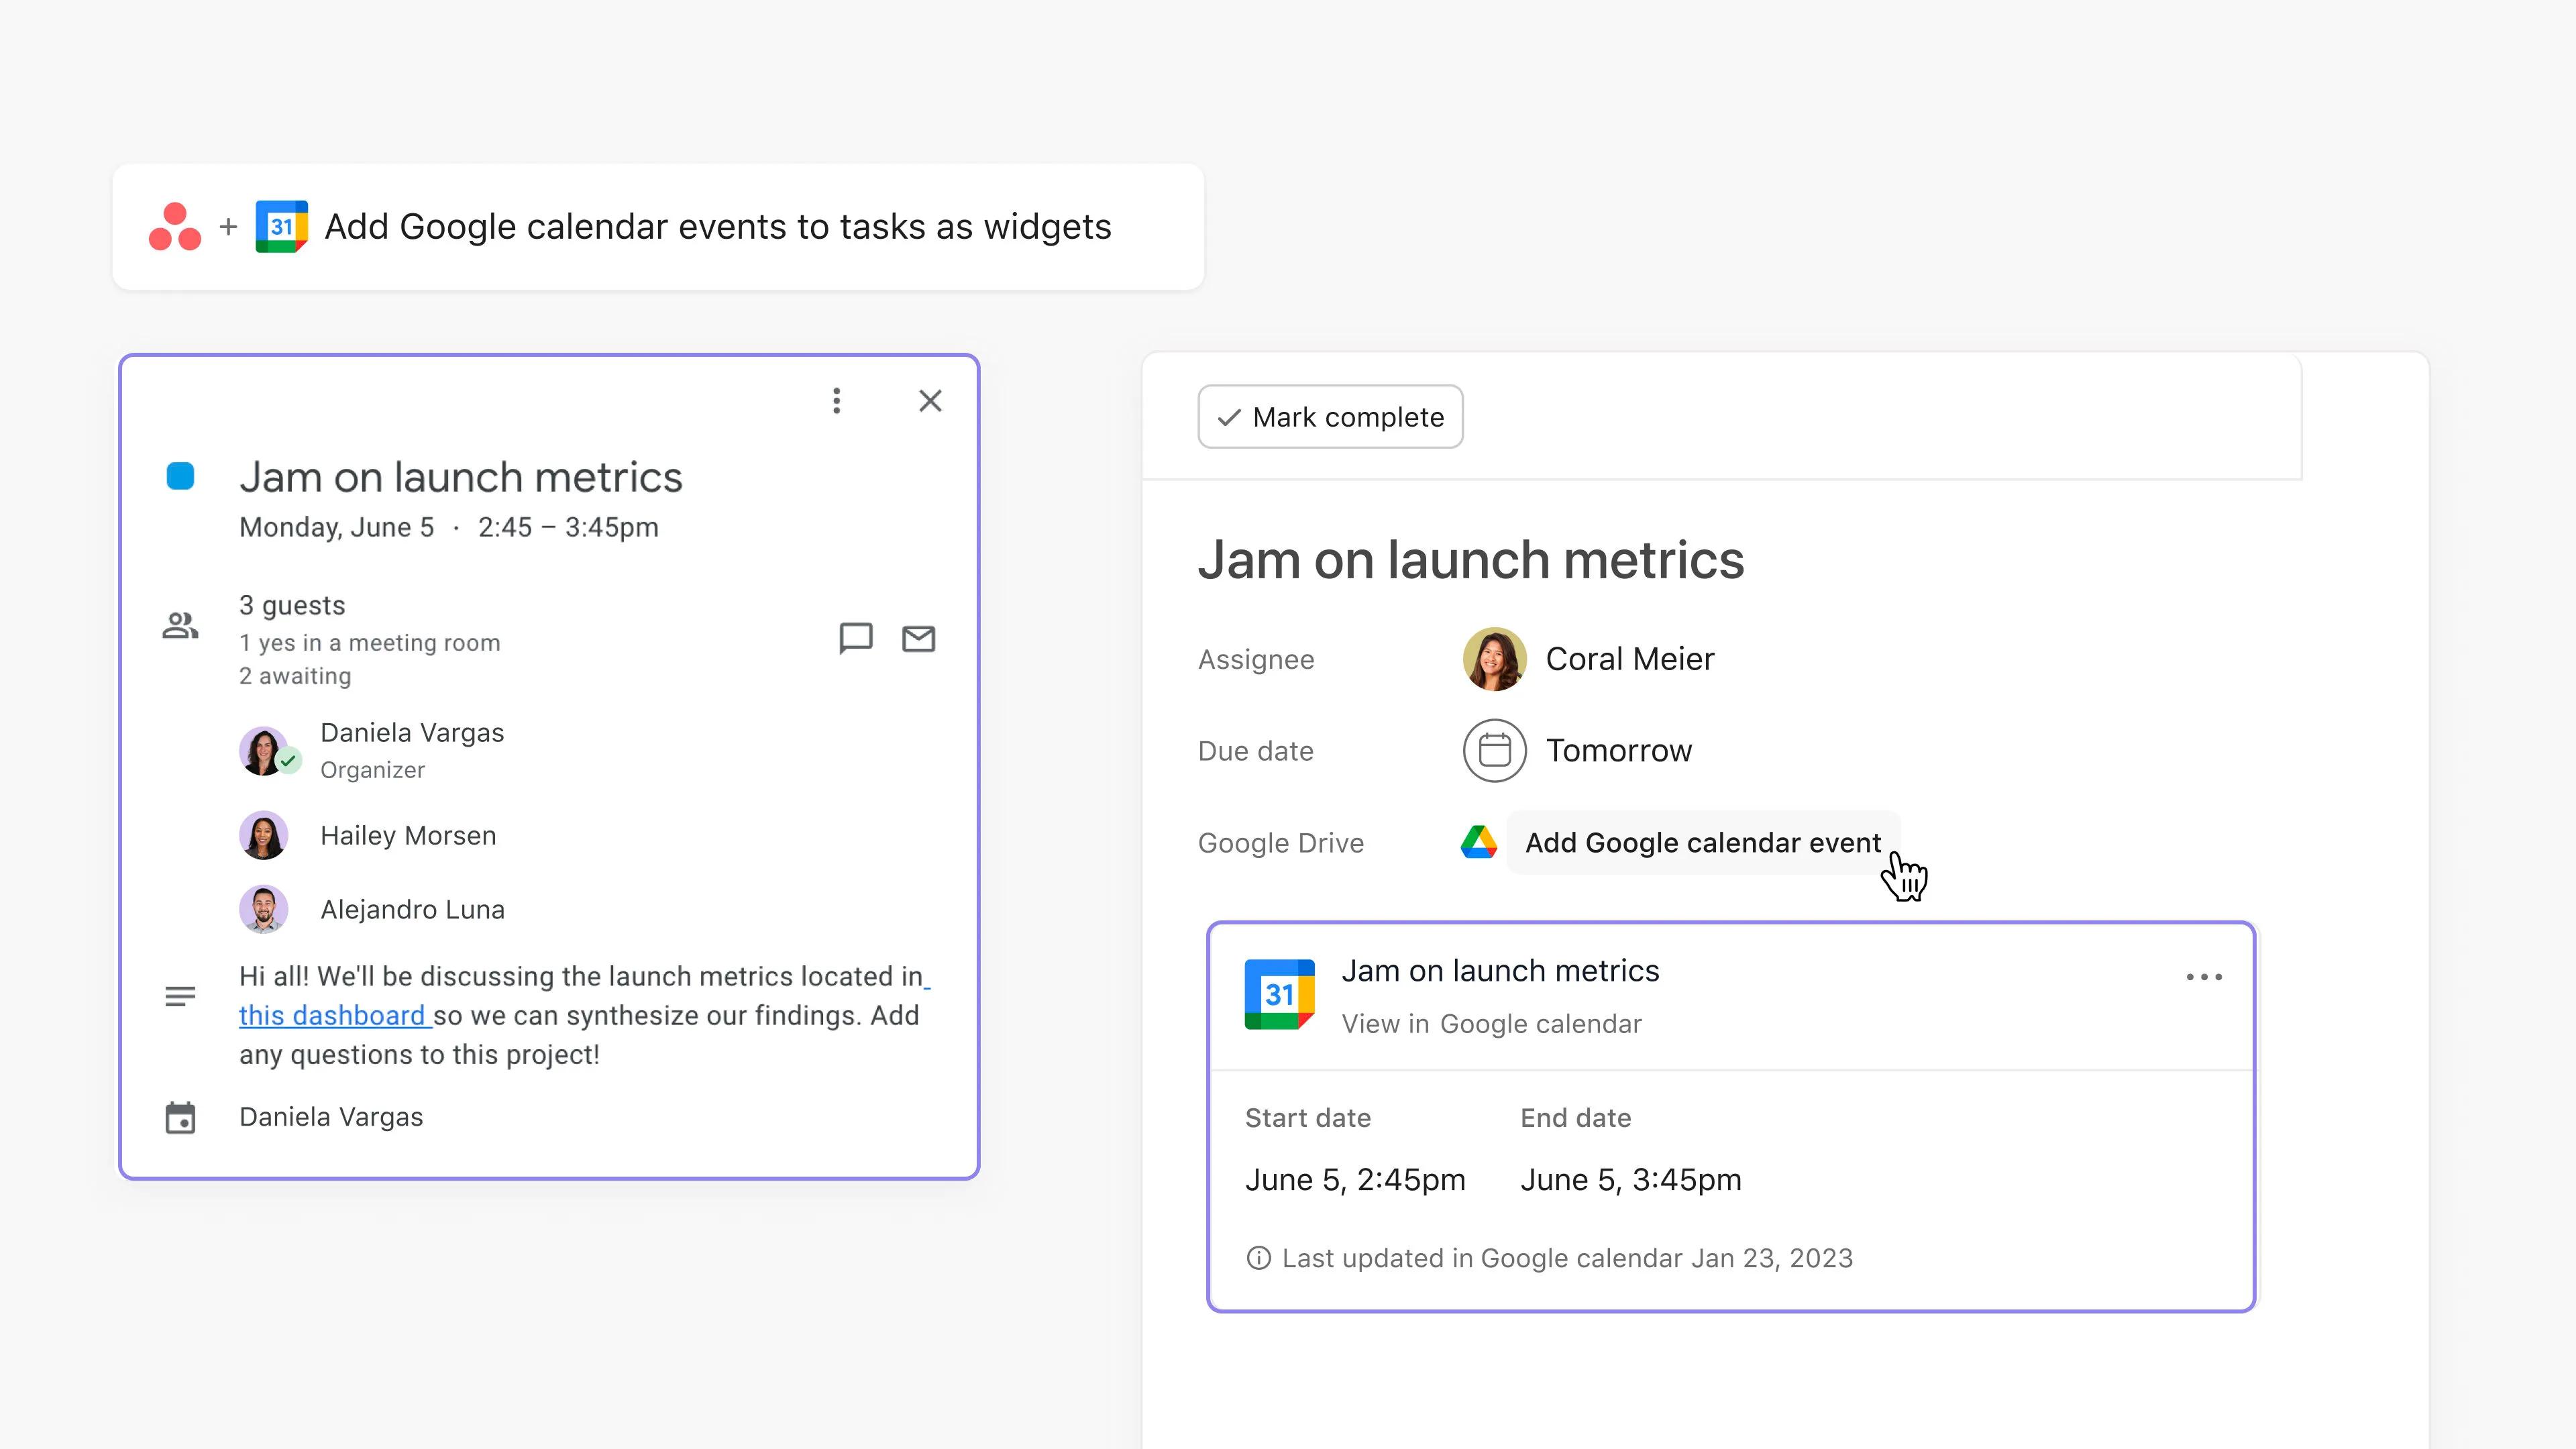Select Hailey Morsen in guest list
The width and height of the screenshot is (2576, 1449).
point(408,835)
